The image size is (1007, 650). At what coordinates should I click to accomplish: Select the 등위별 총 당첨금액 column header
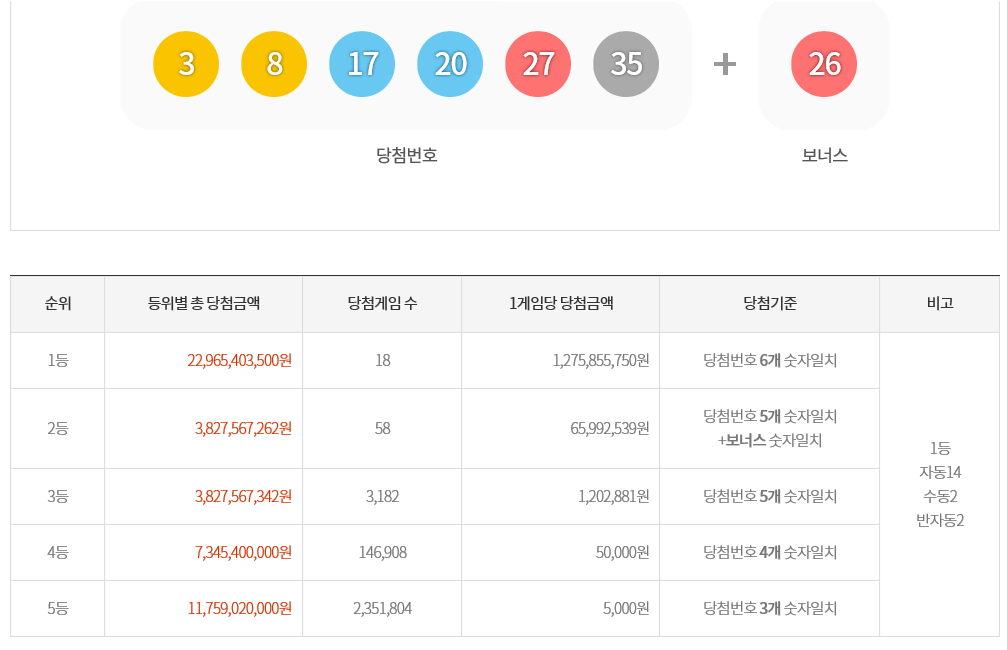click(x=204, y=304)
